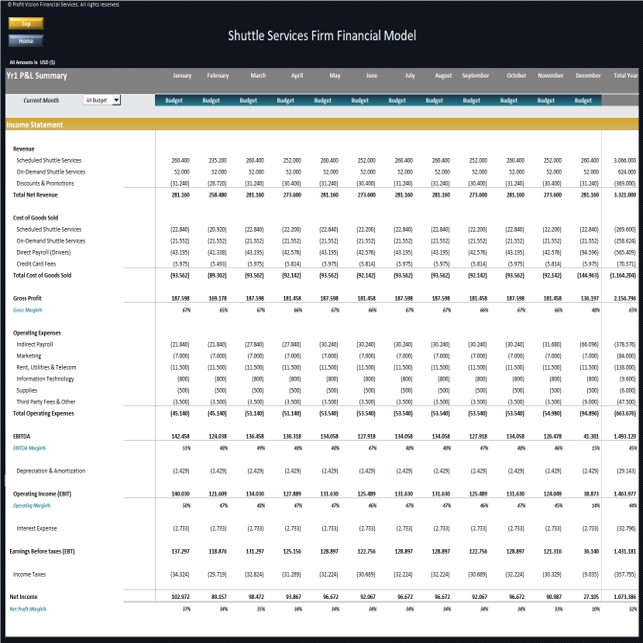Select the Gross Profit row label
The image size is (643, 643).
pyautogui.click(x=27, y=298)
